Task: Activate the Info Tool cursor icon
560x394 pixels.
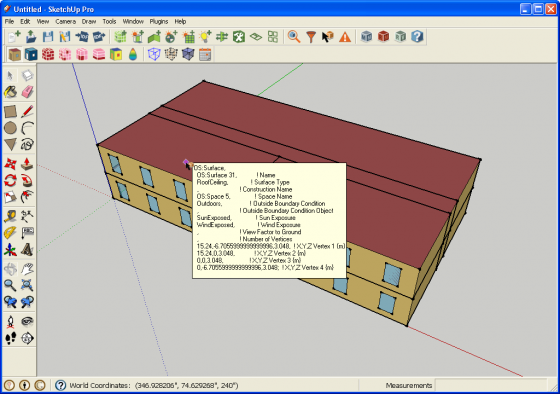Action: click(328, 37)
